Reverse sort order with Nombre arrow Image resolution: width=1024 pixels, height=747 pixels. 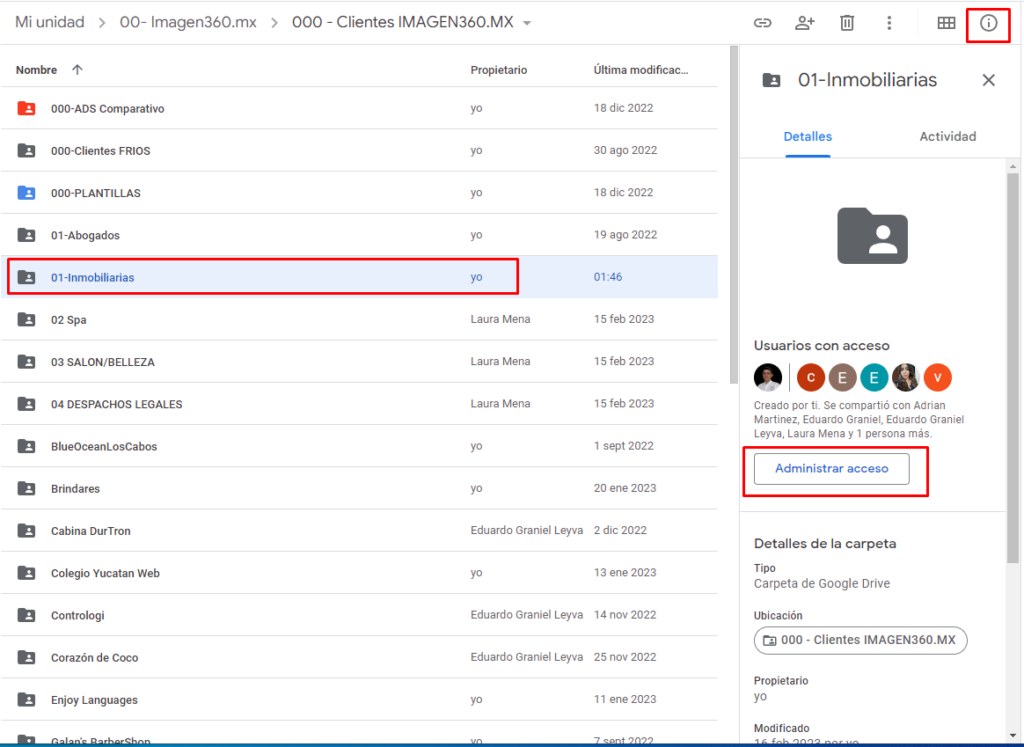77,70
